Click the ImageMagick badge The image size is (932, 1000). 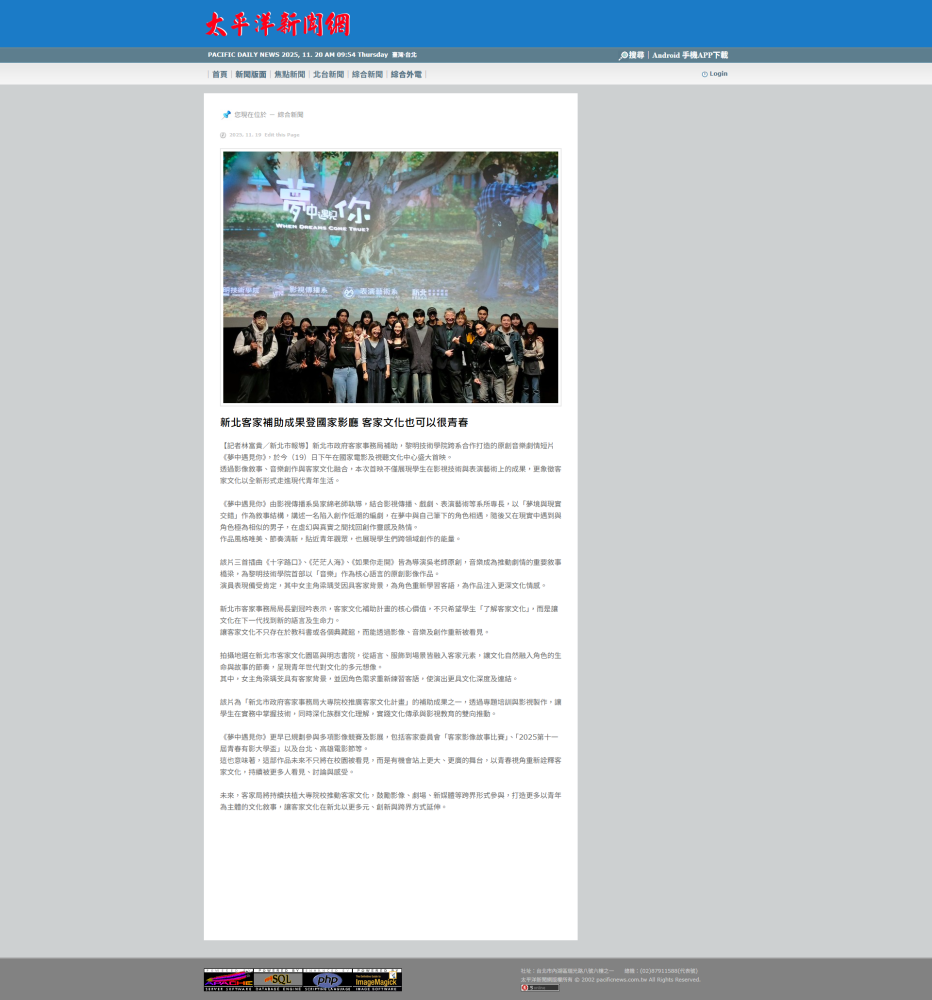376,980
